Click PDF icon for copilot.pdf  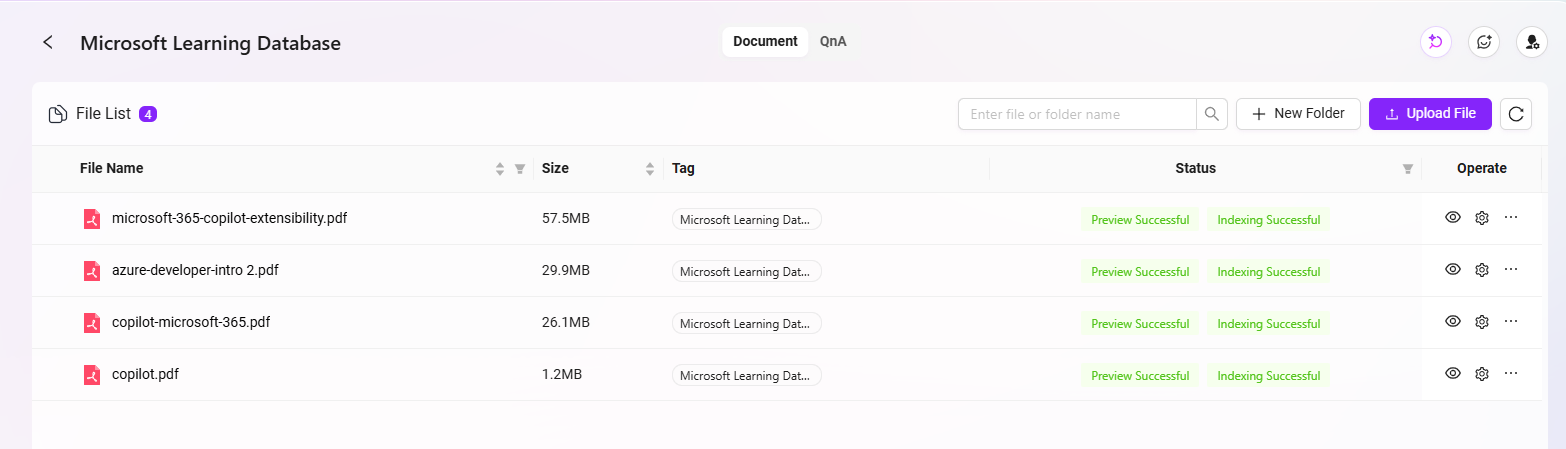click(92, 375)
